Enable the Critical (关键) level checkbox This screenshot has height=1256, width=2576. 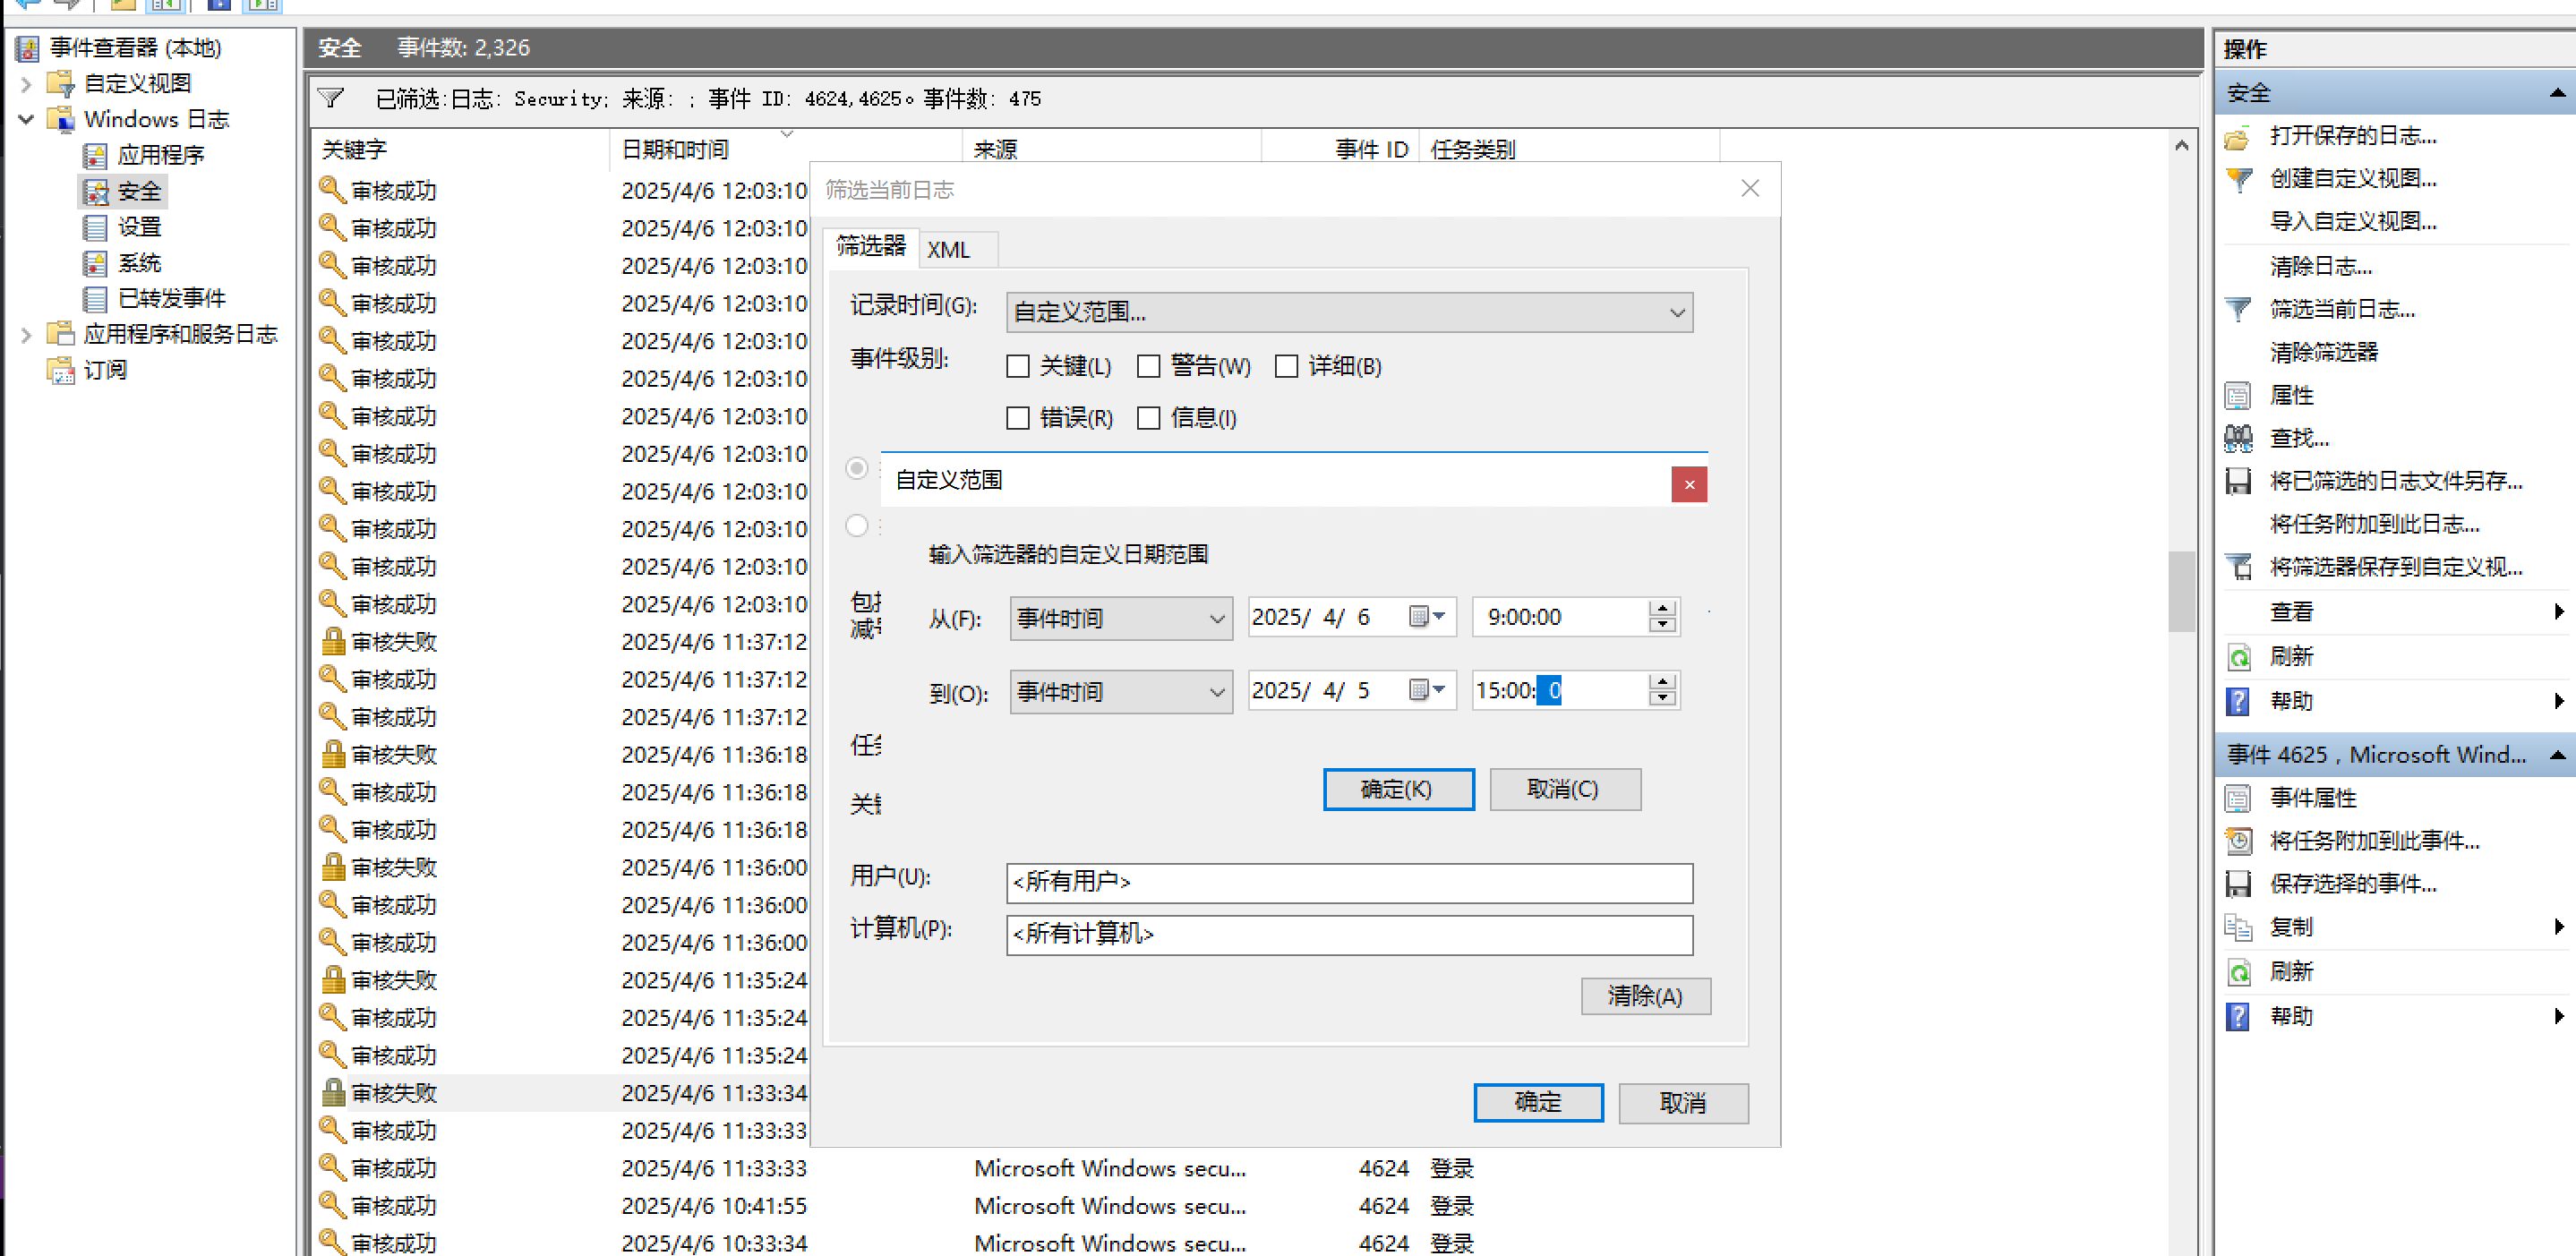1017,366
